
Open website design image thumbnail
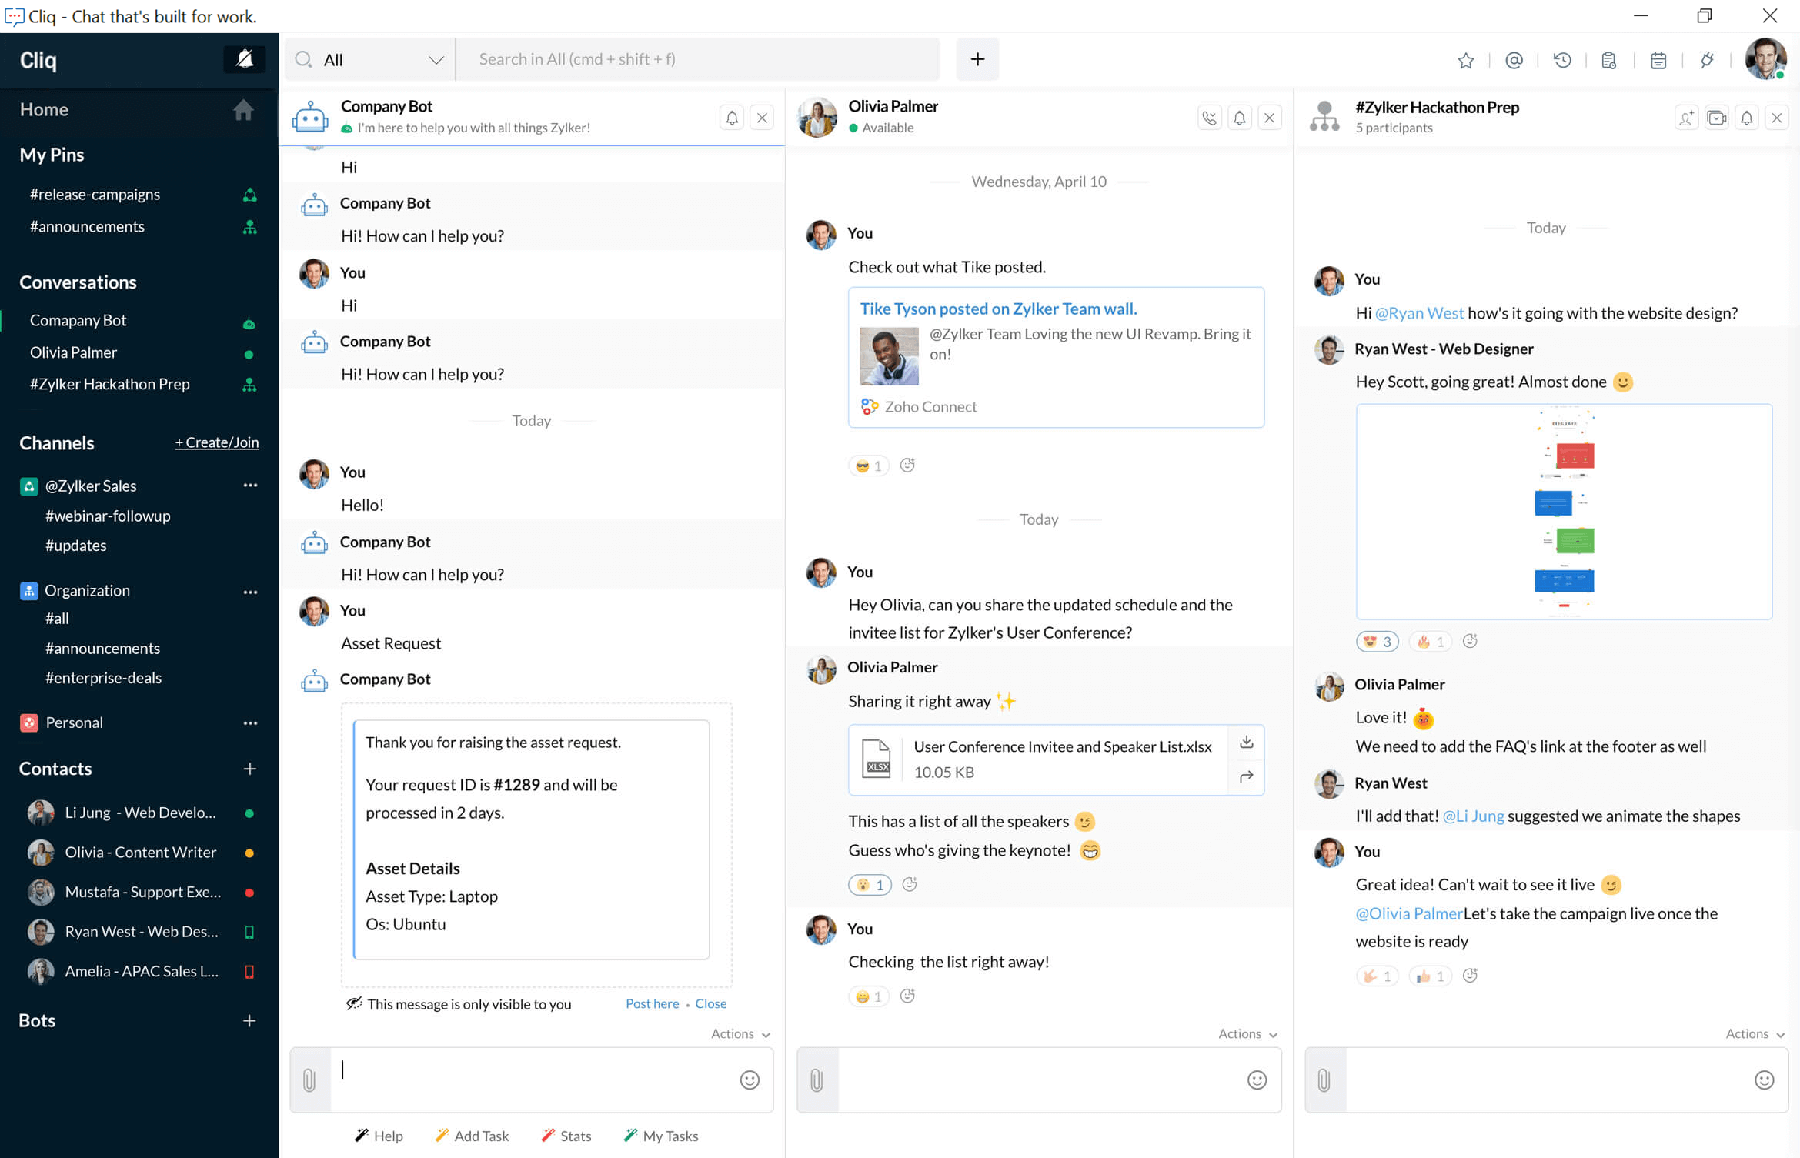[1564, 511]
